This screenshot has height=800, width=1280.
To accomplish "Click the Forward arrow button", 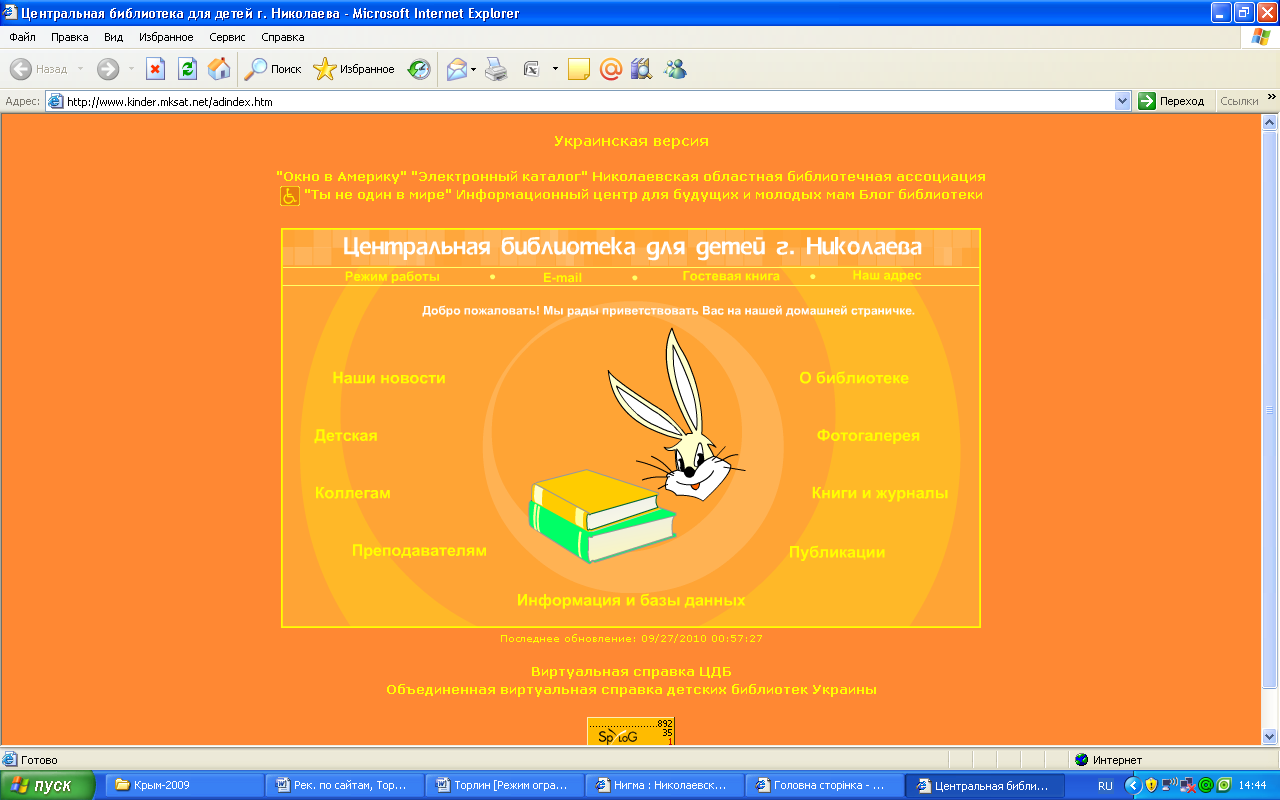I will [x=107, y=69].
